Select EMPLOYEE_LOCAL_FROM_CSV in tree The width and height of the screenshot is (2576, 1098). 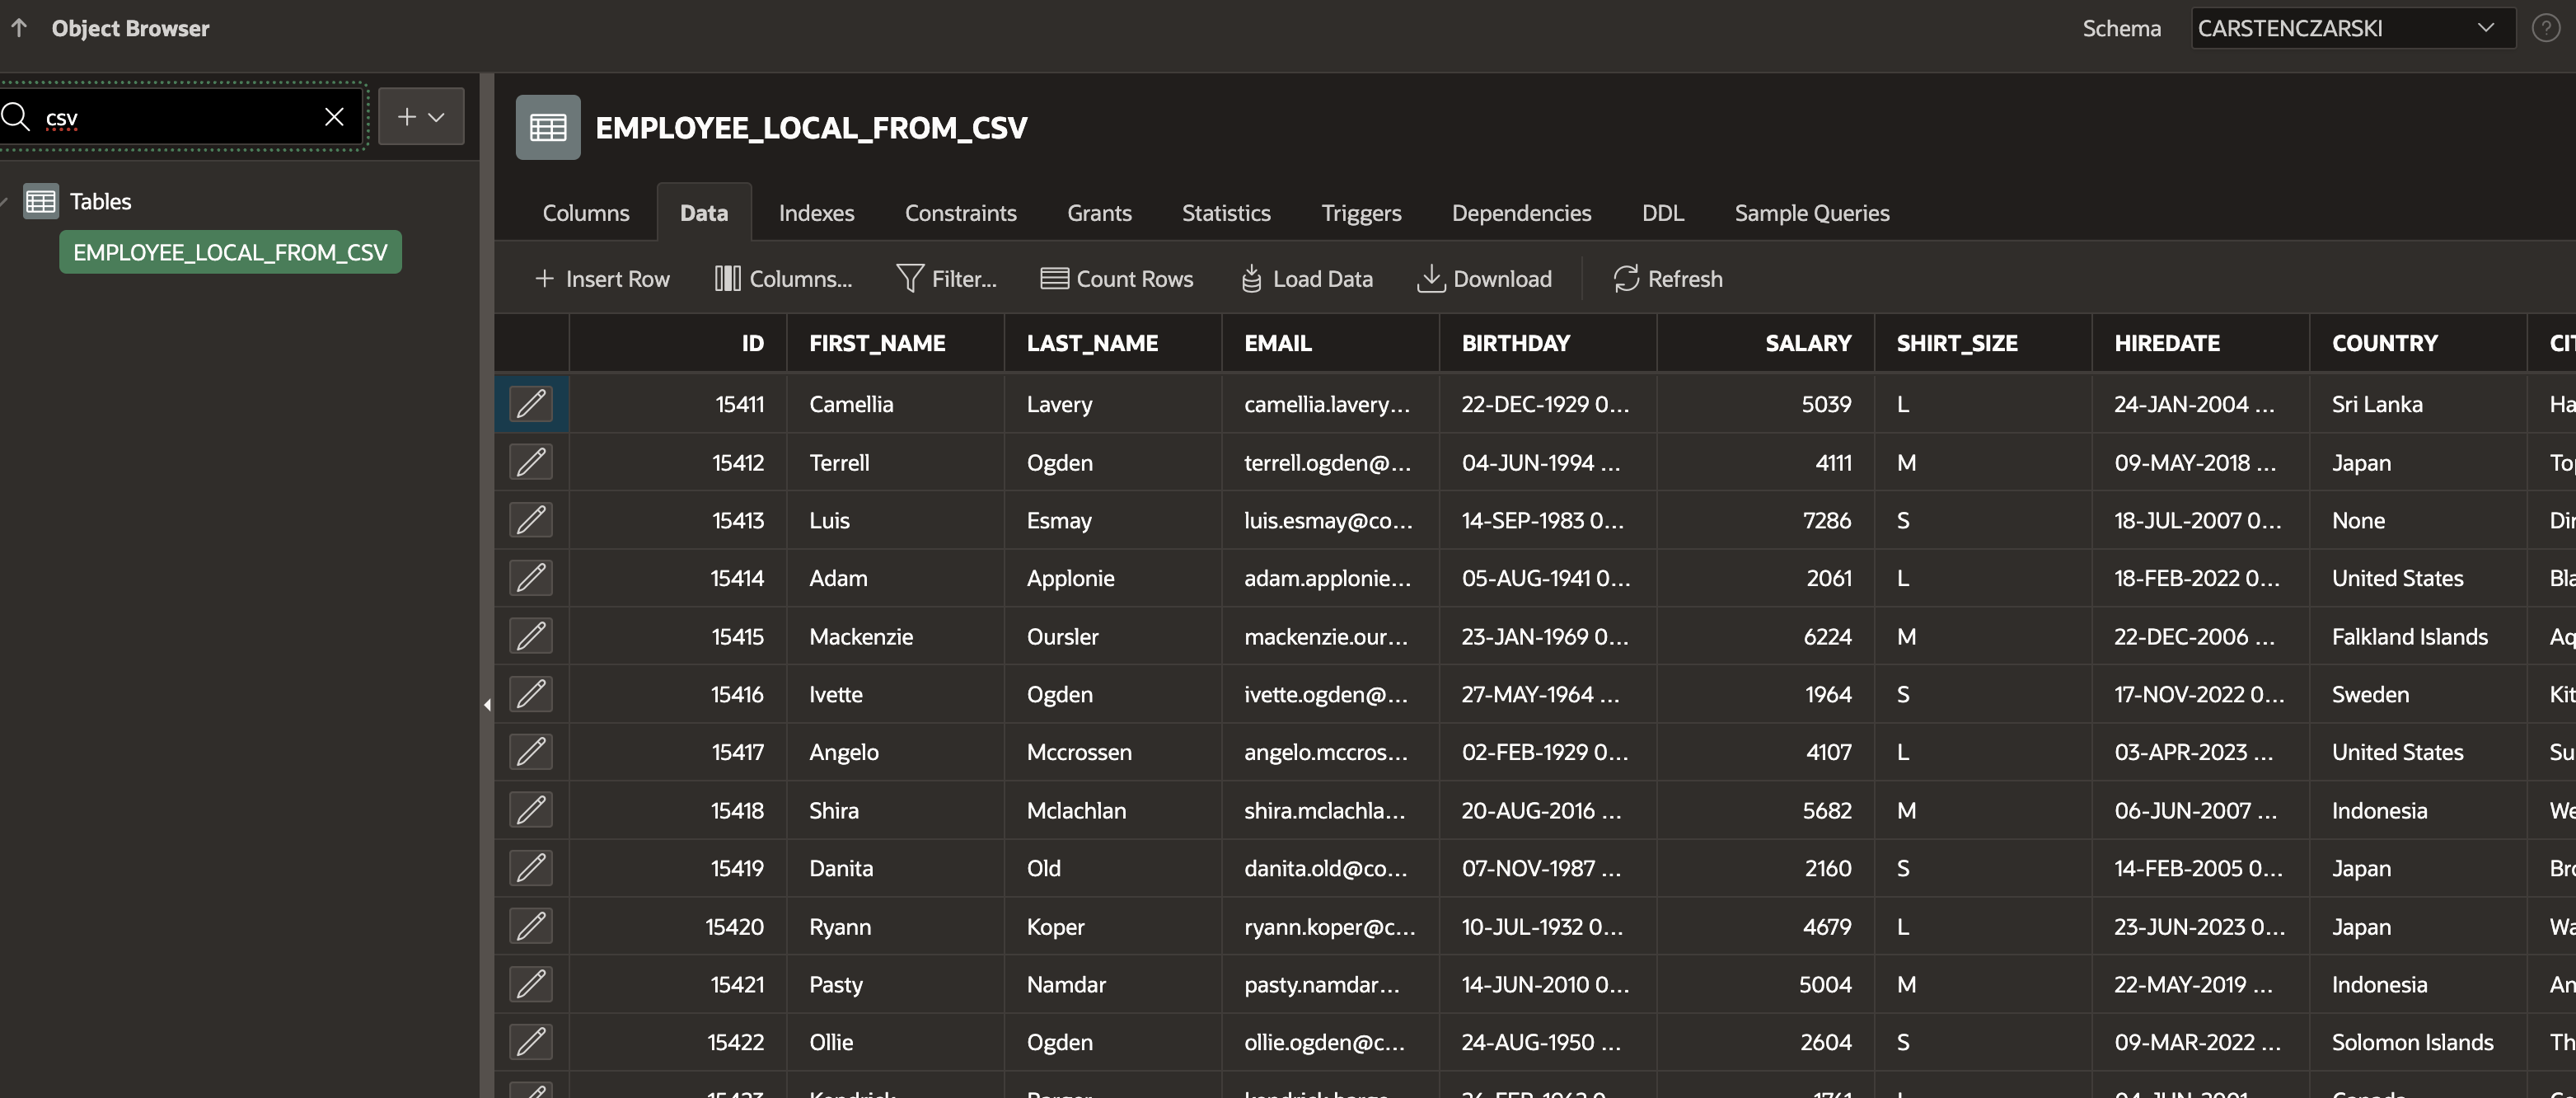(230, 252)
